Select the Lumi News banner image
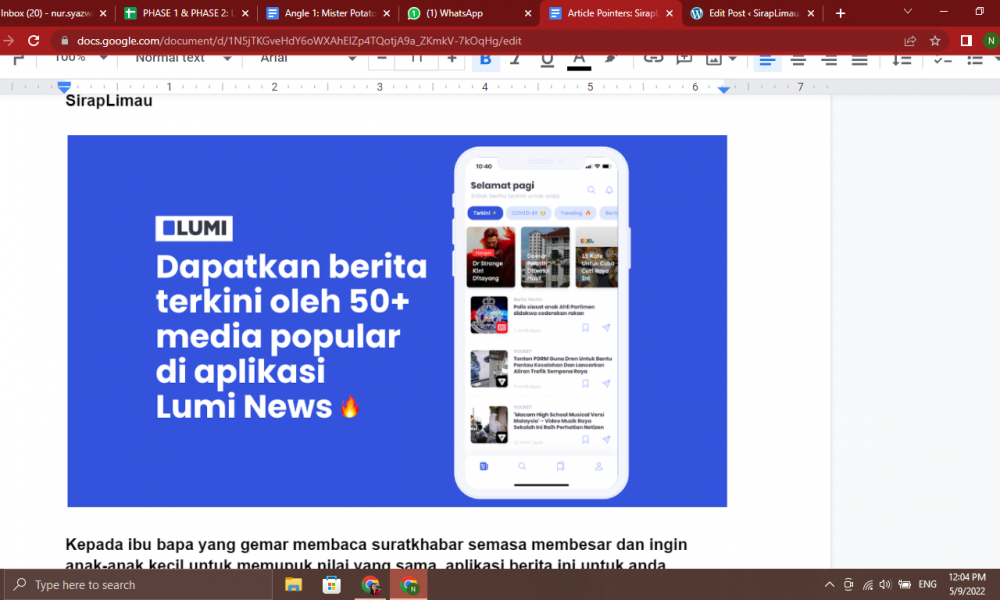The image size is (1000, 600). click(x=397, y=321)
